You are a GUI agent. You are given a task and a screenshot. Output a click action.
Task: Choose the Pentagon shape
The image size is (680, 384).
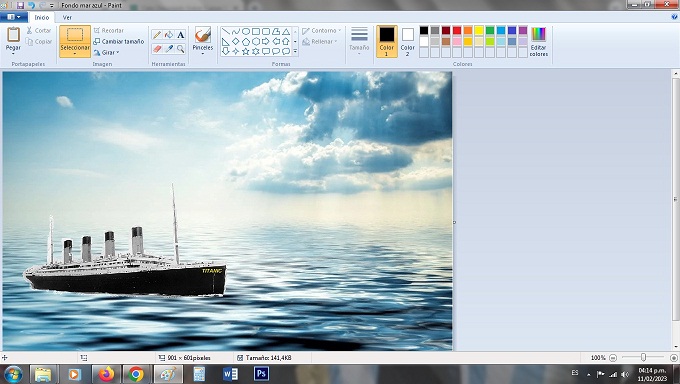point(245,41)
